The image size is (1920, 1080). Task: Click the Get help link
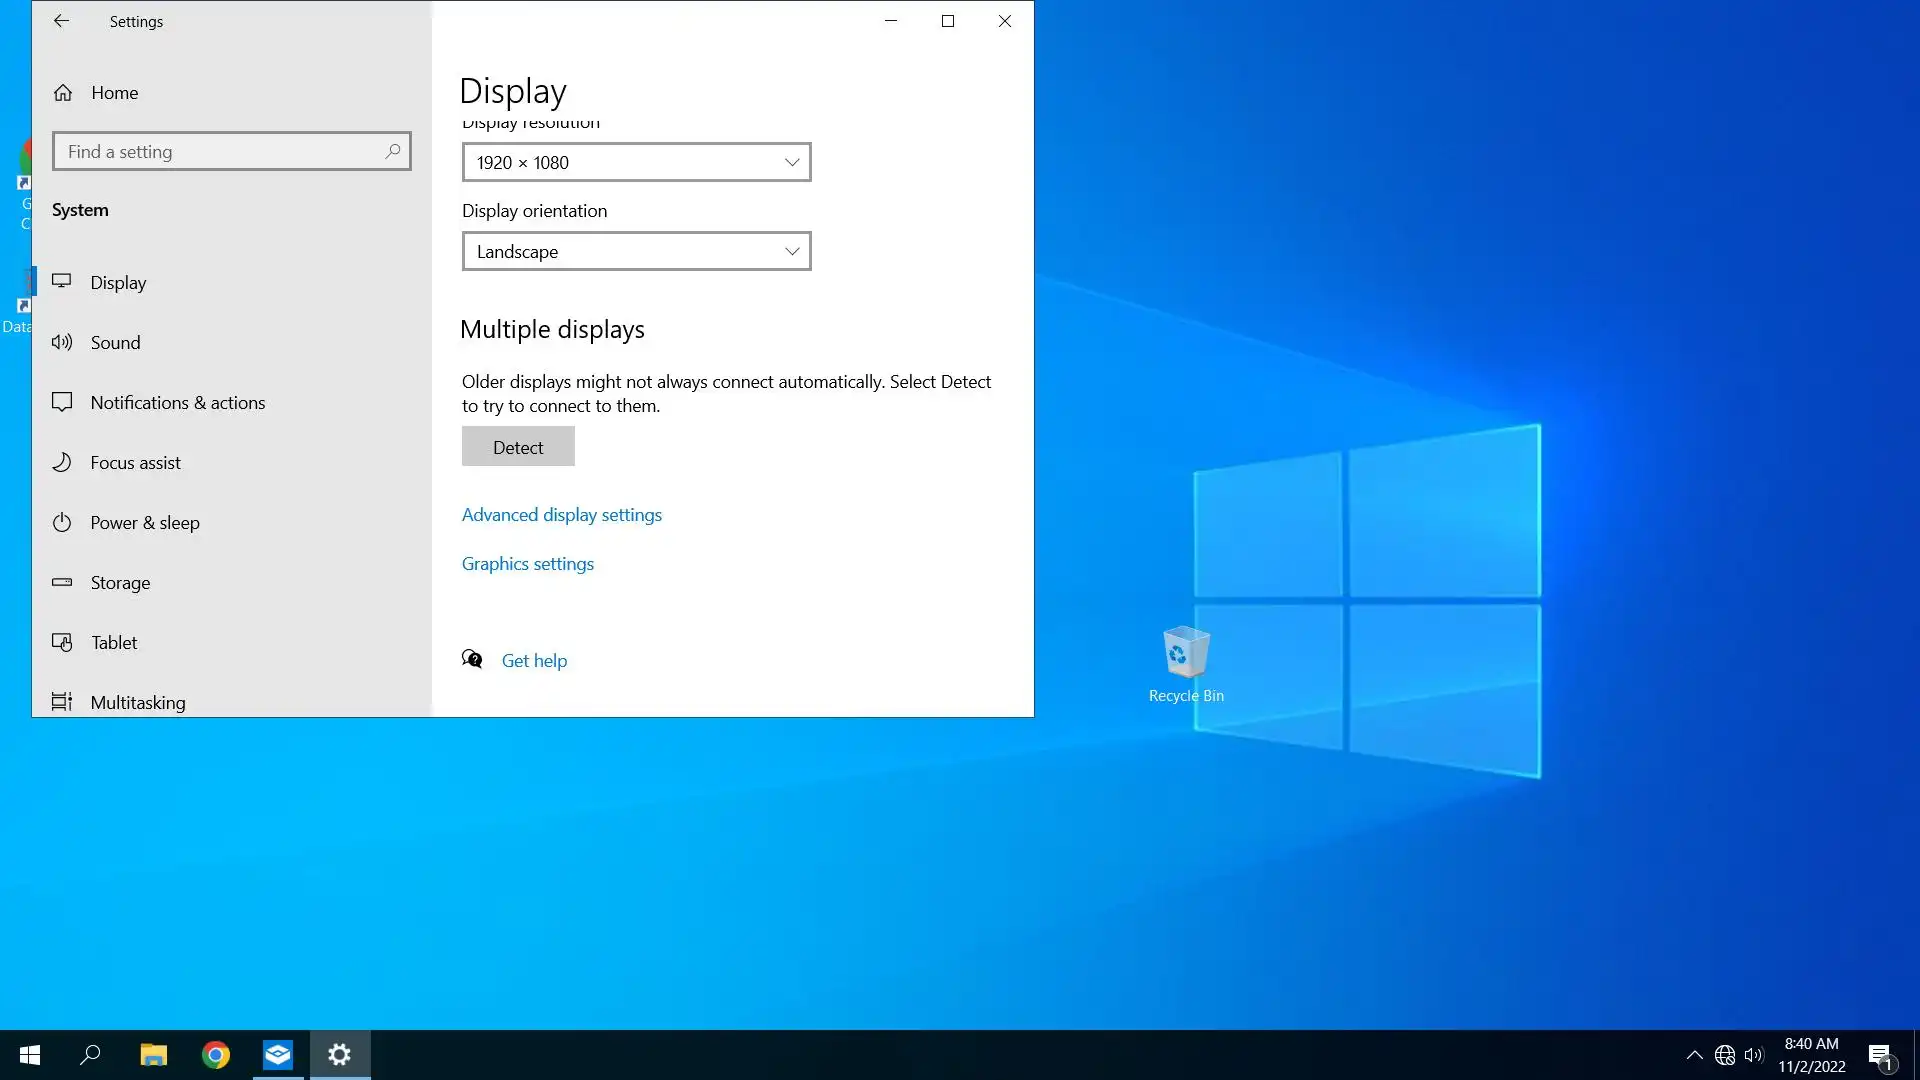pyautogui.click(x=534, y=661)
